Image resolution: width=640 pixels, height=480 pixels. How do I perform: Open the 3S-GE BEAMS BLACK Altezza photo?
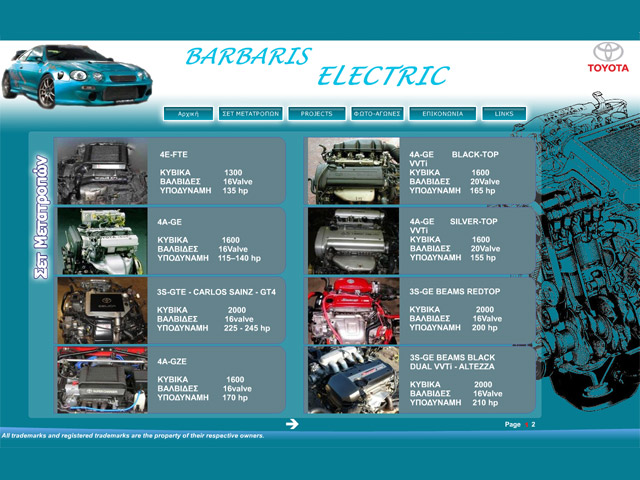(x=354, y=380)
